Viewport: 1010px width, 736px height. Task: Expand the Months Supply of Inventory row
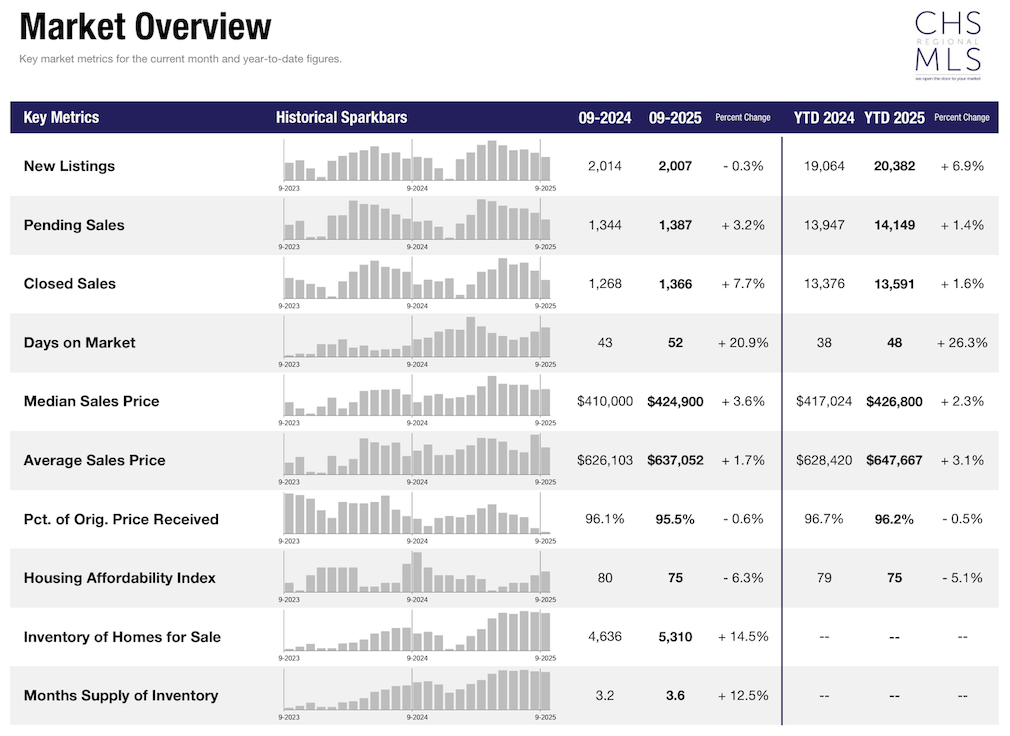tap(119, 695)
